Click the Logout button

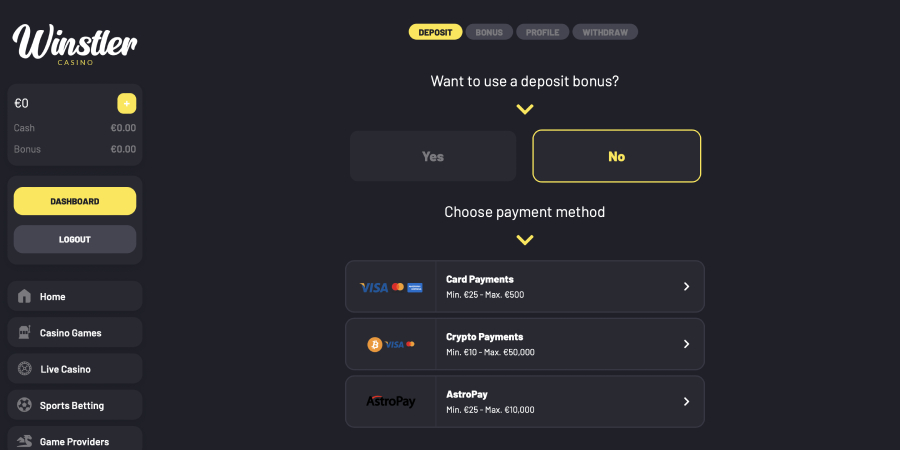coord(75,239)
